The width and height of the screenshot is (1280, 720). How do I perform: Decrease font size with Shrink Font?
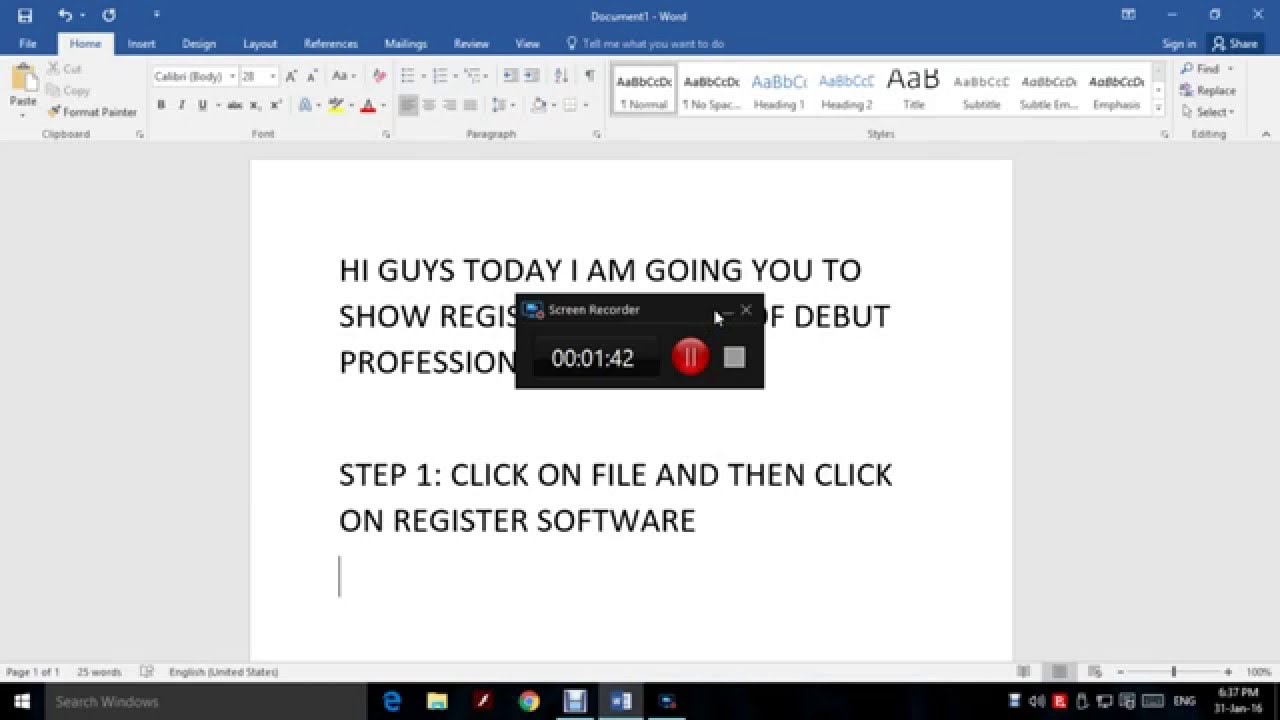pyautogui.click(x=311, y=76)
